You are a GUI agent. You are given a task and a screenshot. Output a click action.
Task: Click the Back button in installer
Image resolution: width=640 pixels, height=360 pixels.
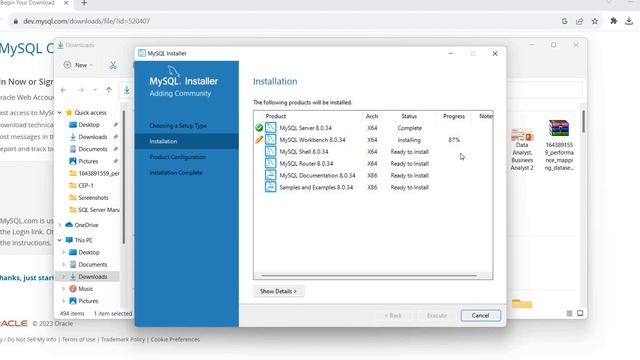(x=393, y=315)
